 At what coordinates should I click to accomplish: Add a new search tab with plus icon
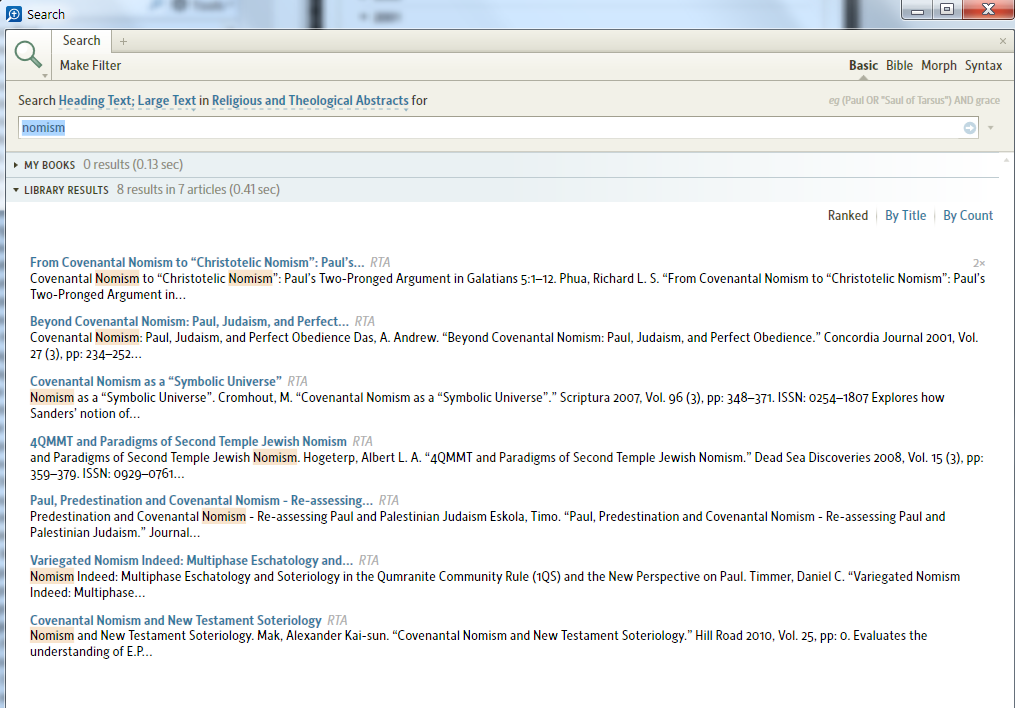click(123, 41)
